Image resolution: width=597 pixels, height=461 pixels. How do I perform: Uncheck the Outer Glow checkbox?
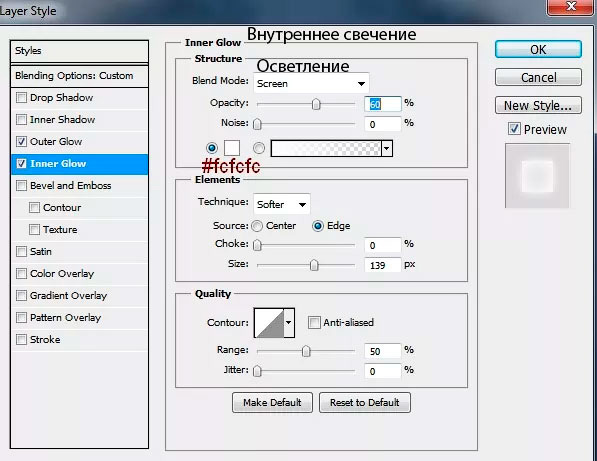tap(21, 142)
